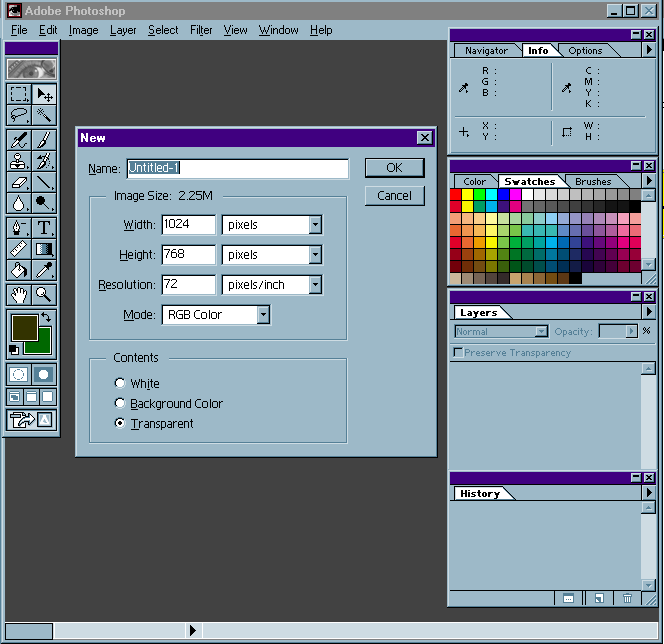Switch to the Navigator tab
Screen dimensions: 664x644
(x=486, y=50)
